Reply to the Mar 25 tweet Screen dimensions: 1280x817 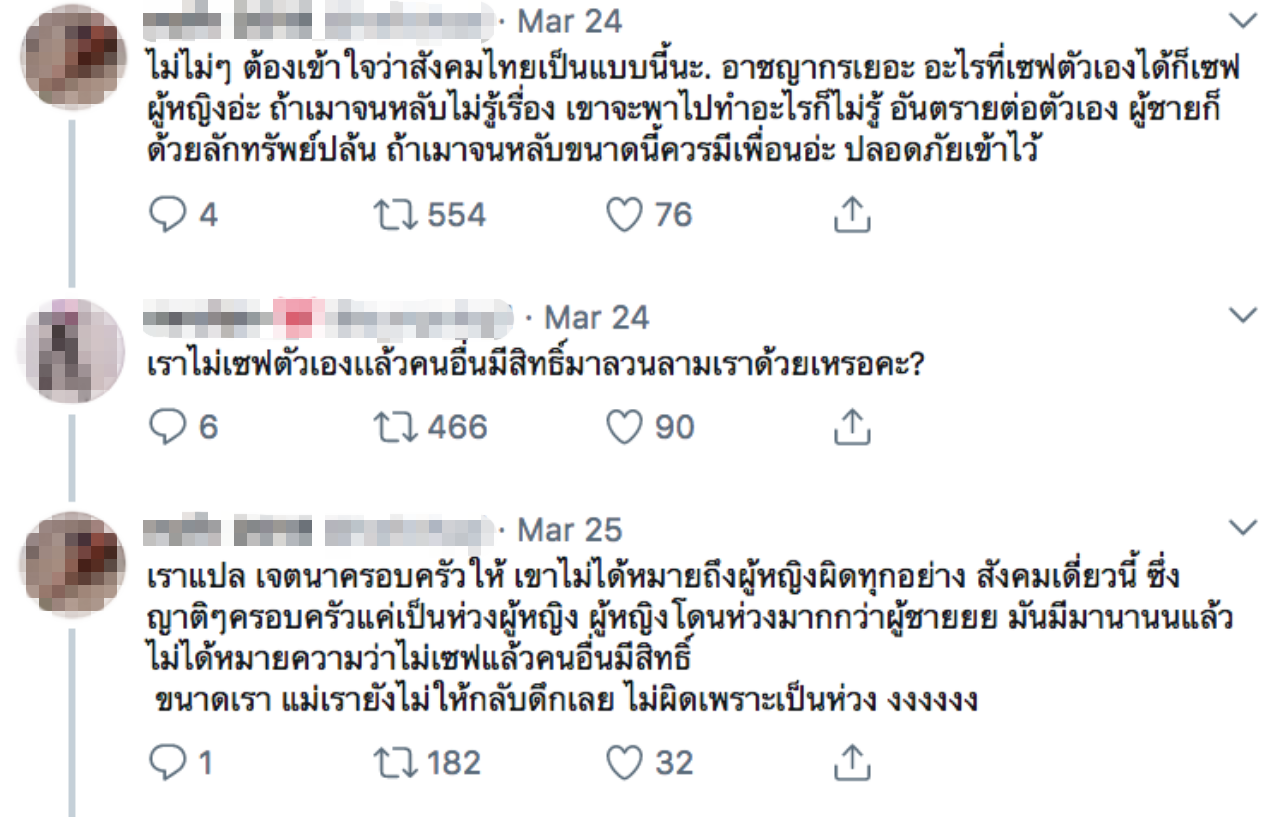click(x=165, y=763)
